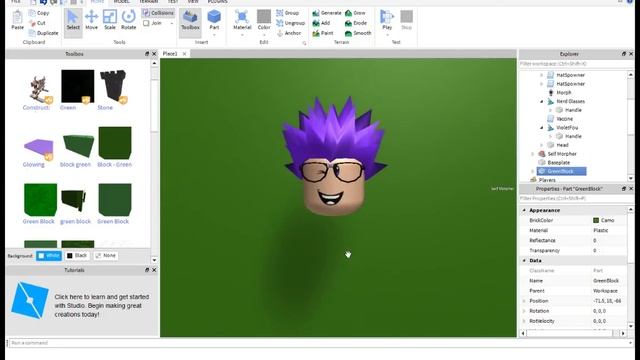Activate the Rotate tool
Viewport: 640px width, 360px height.
click(129, 20)
